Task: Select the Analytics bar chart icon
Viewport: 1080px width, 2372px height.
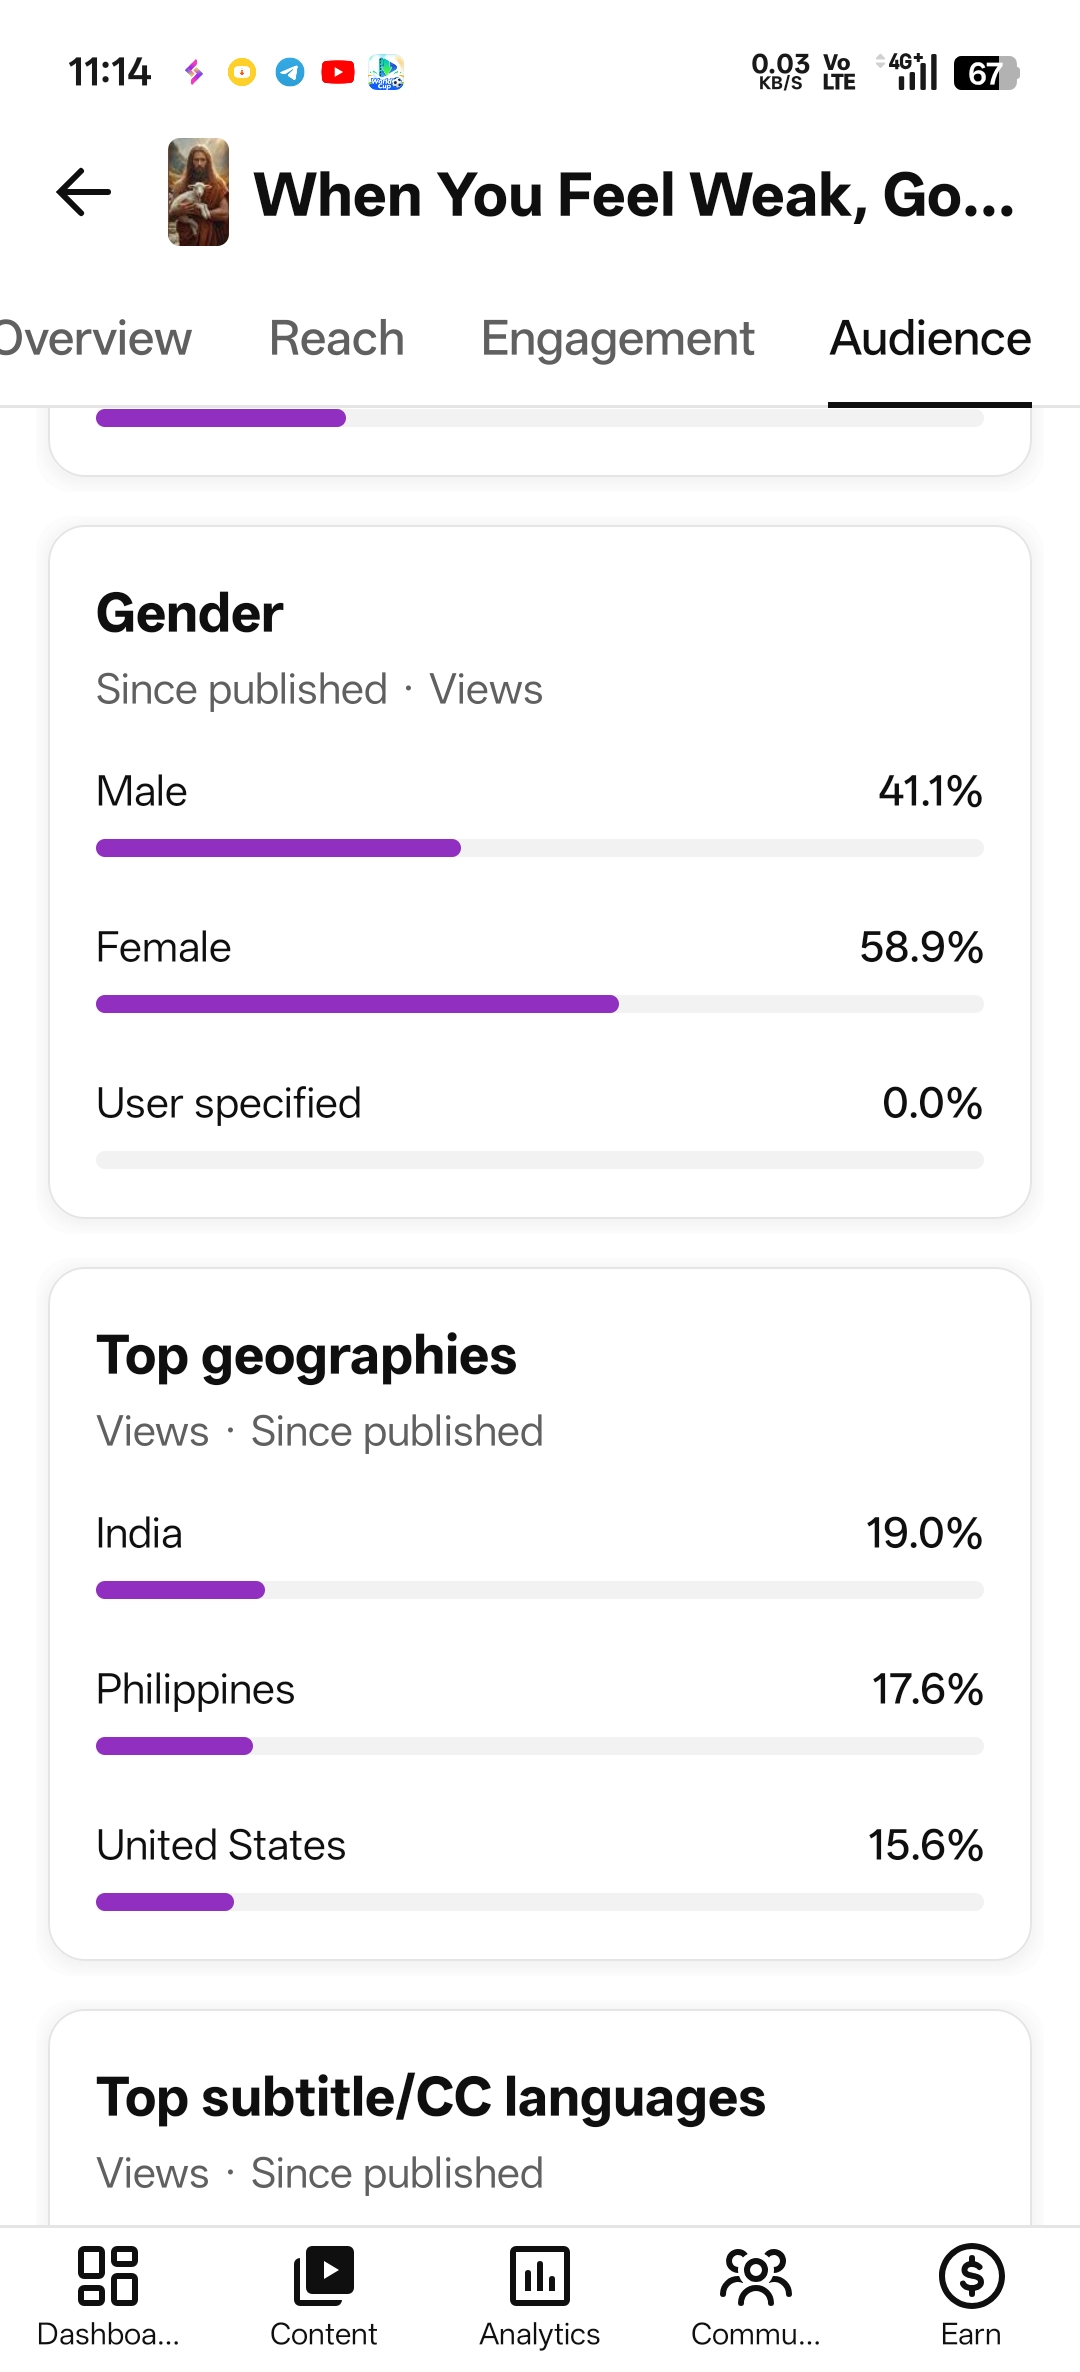Action: click(540, 2276)
